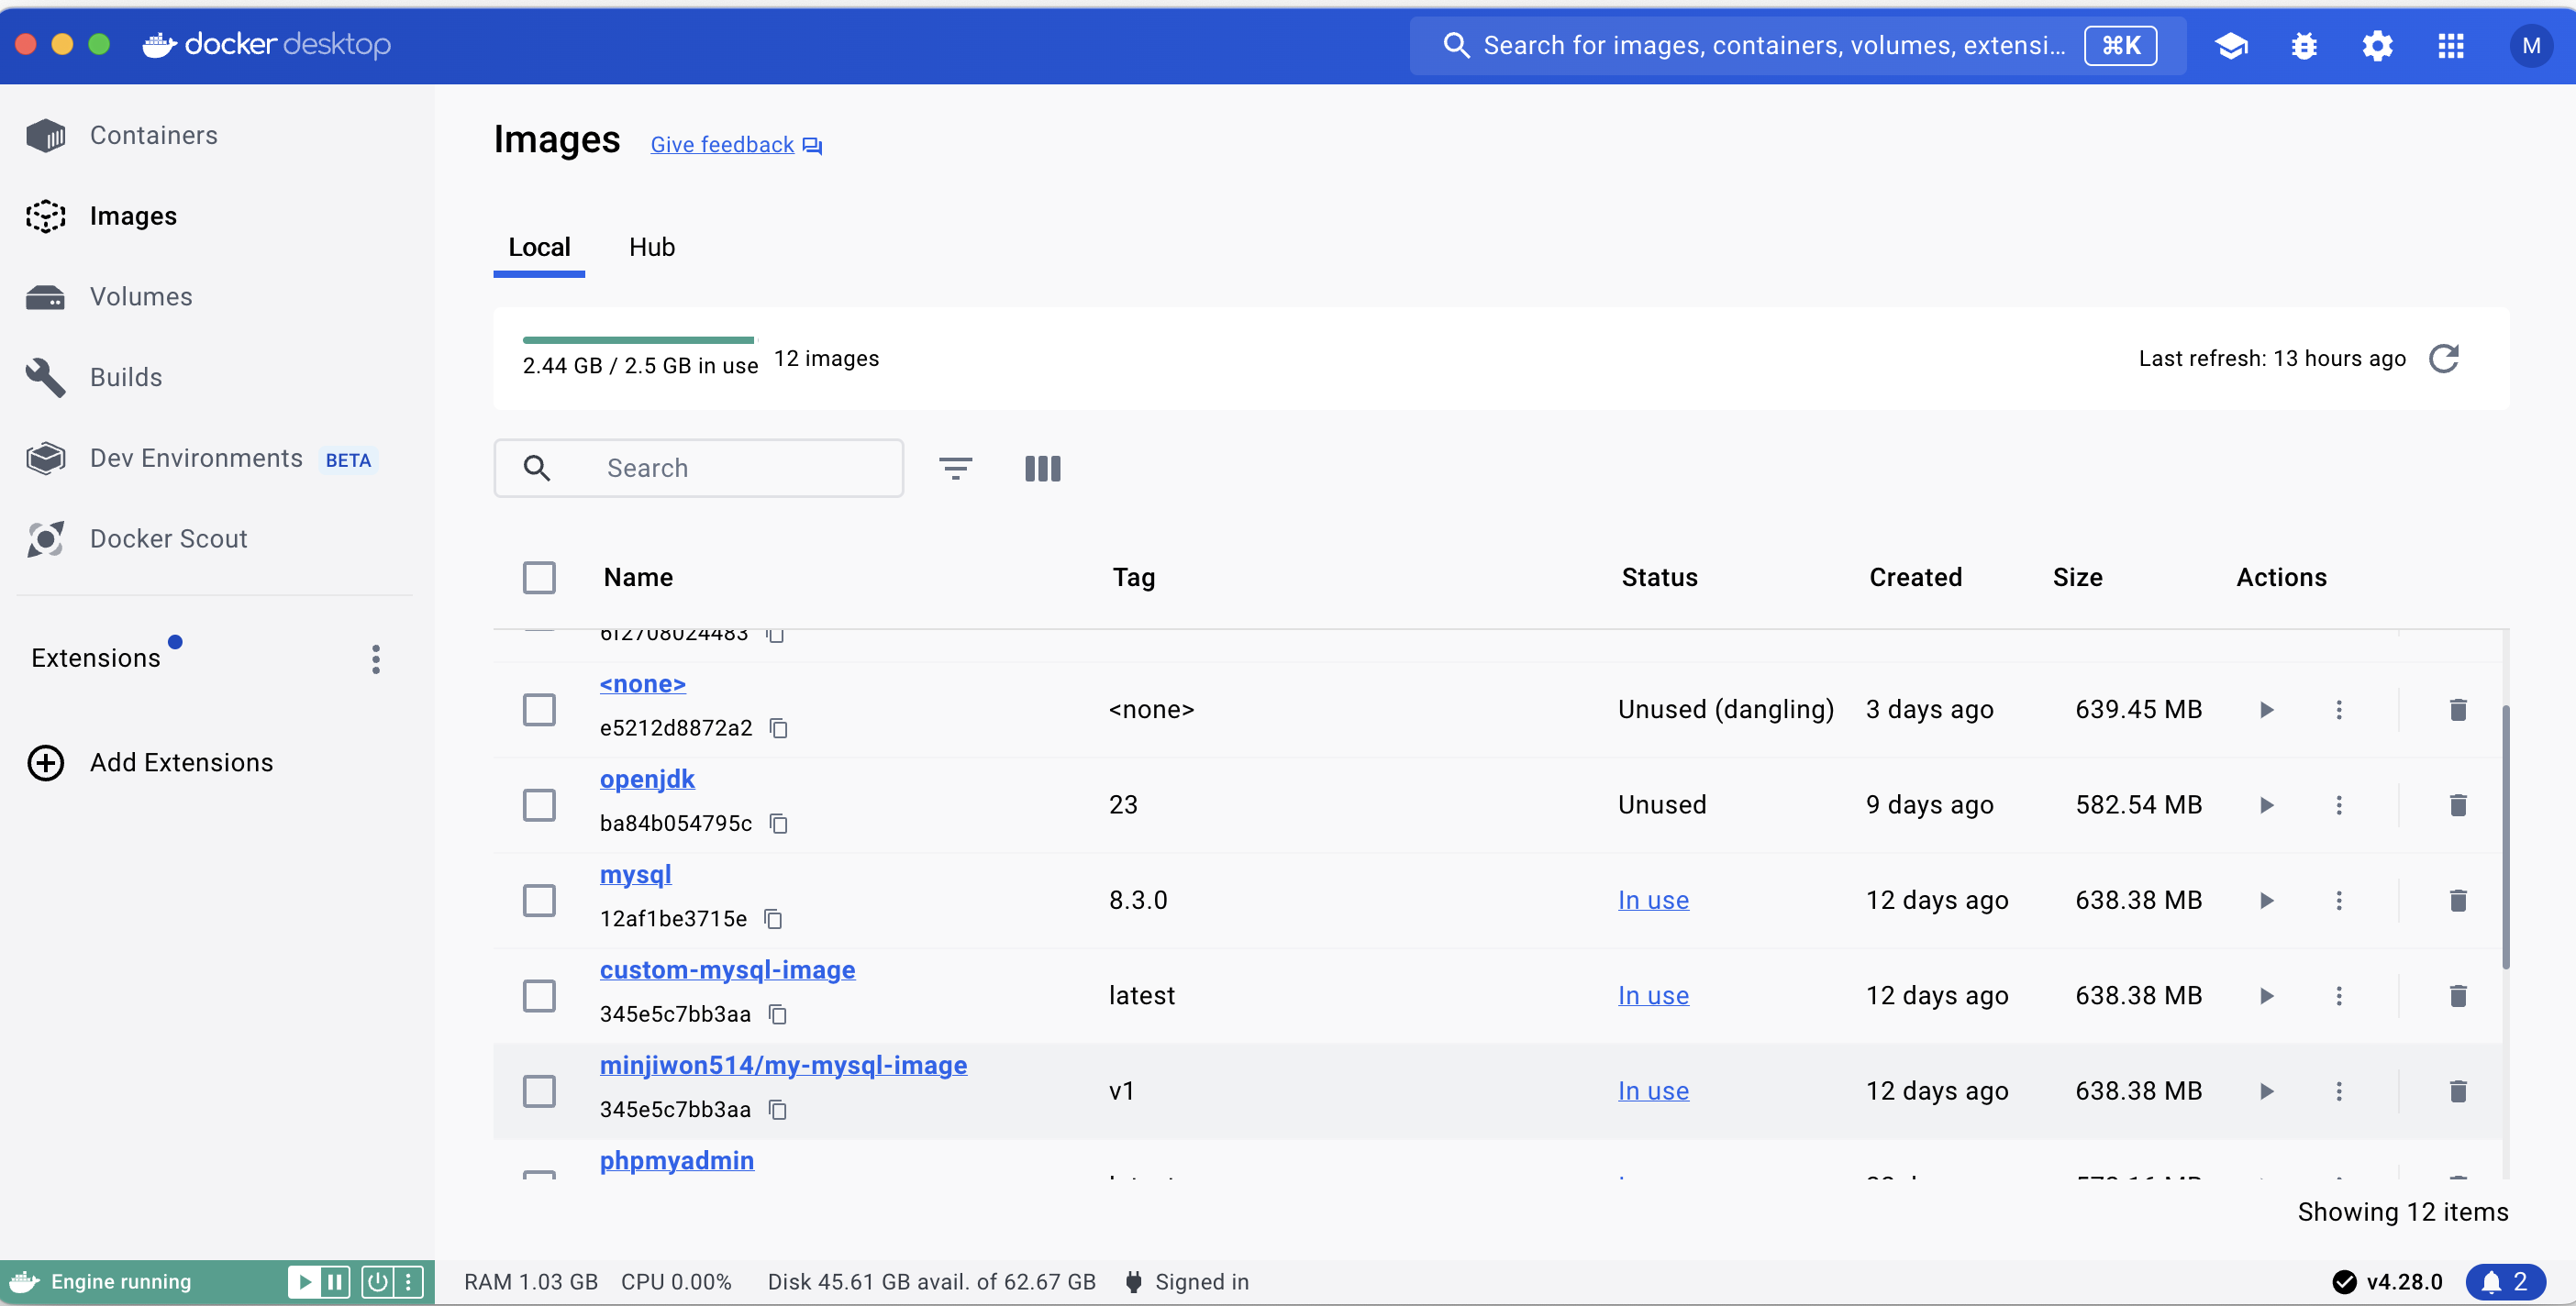Delete the custom-mysql-image image
The height and width of the screenshot is (1306, 2576).
[2457, 995]
